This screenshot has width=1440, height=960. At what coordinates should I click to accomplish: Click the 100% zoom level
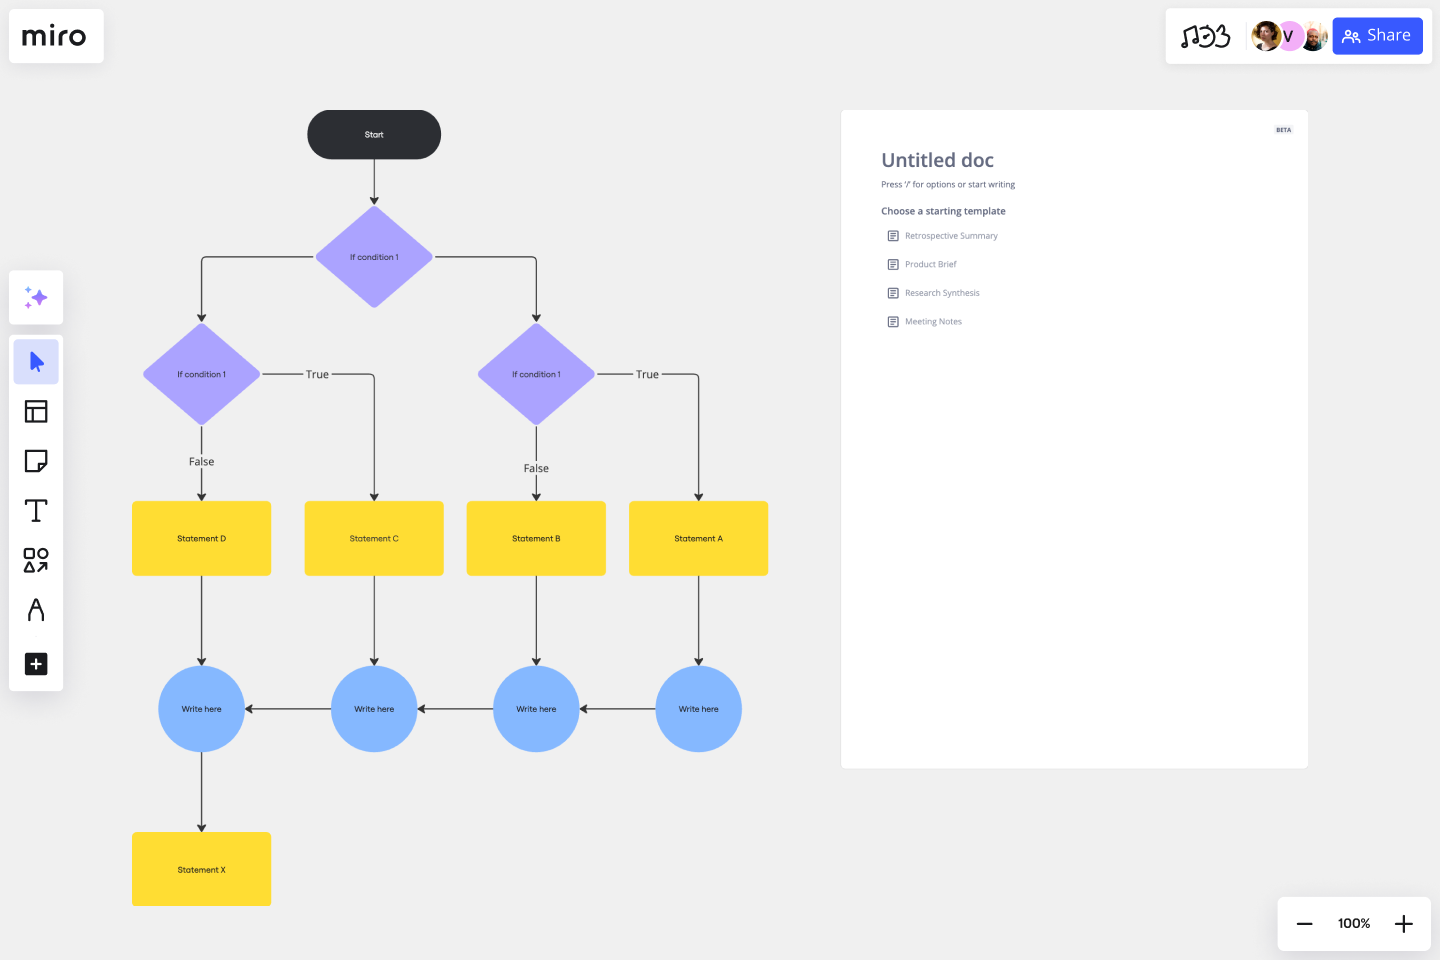[1353, 923]
